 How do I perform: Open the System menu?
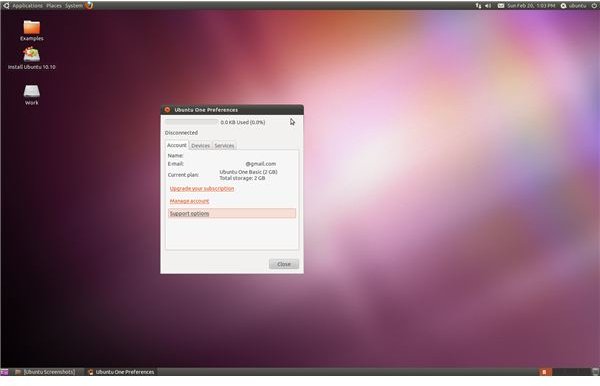click(x=73, y=6)
